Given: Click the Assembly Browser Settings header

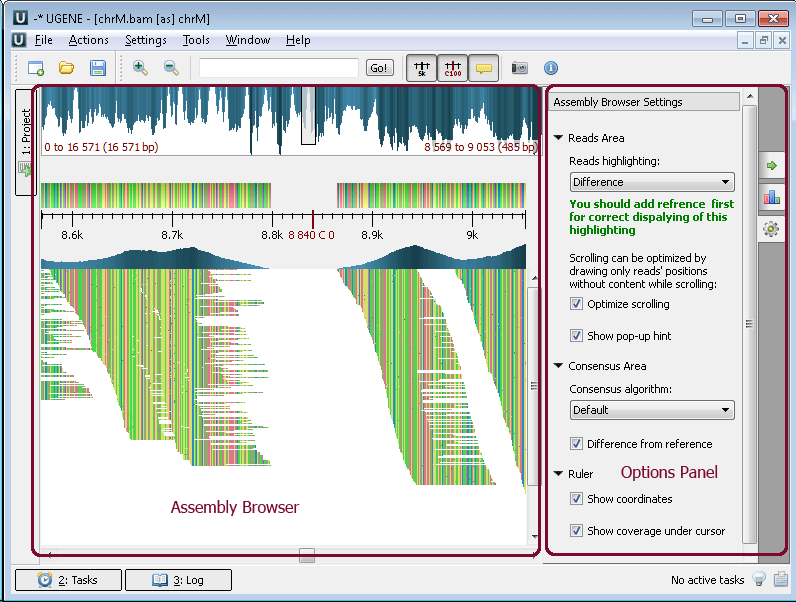Looking at the screenshot, I should 644,102.
